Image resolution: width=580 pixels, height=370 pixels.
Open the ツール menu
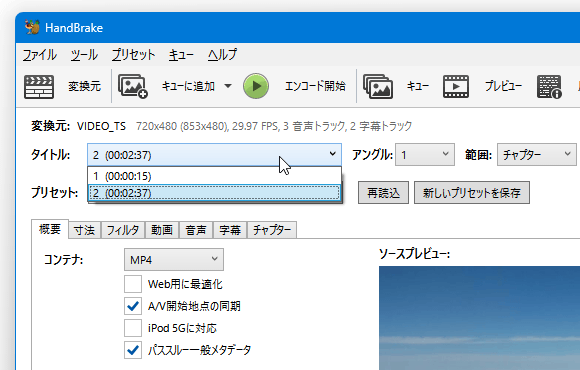[x=84, y=55]
